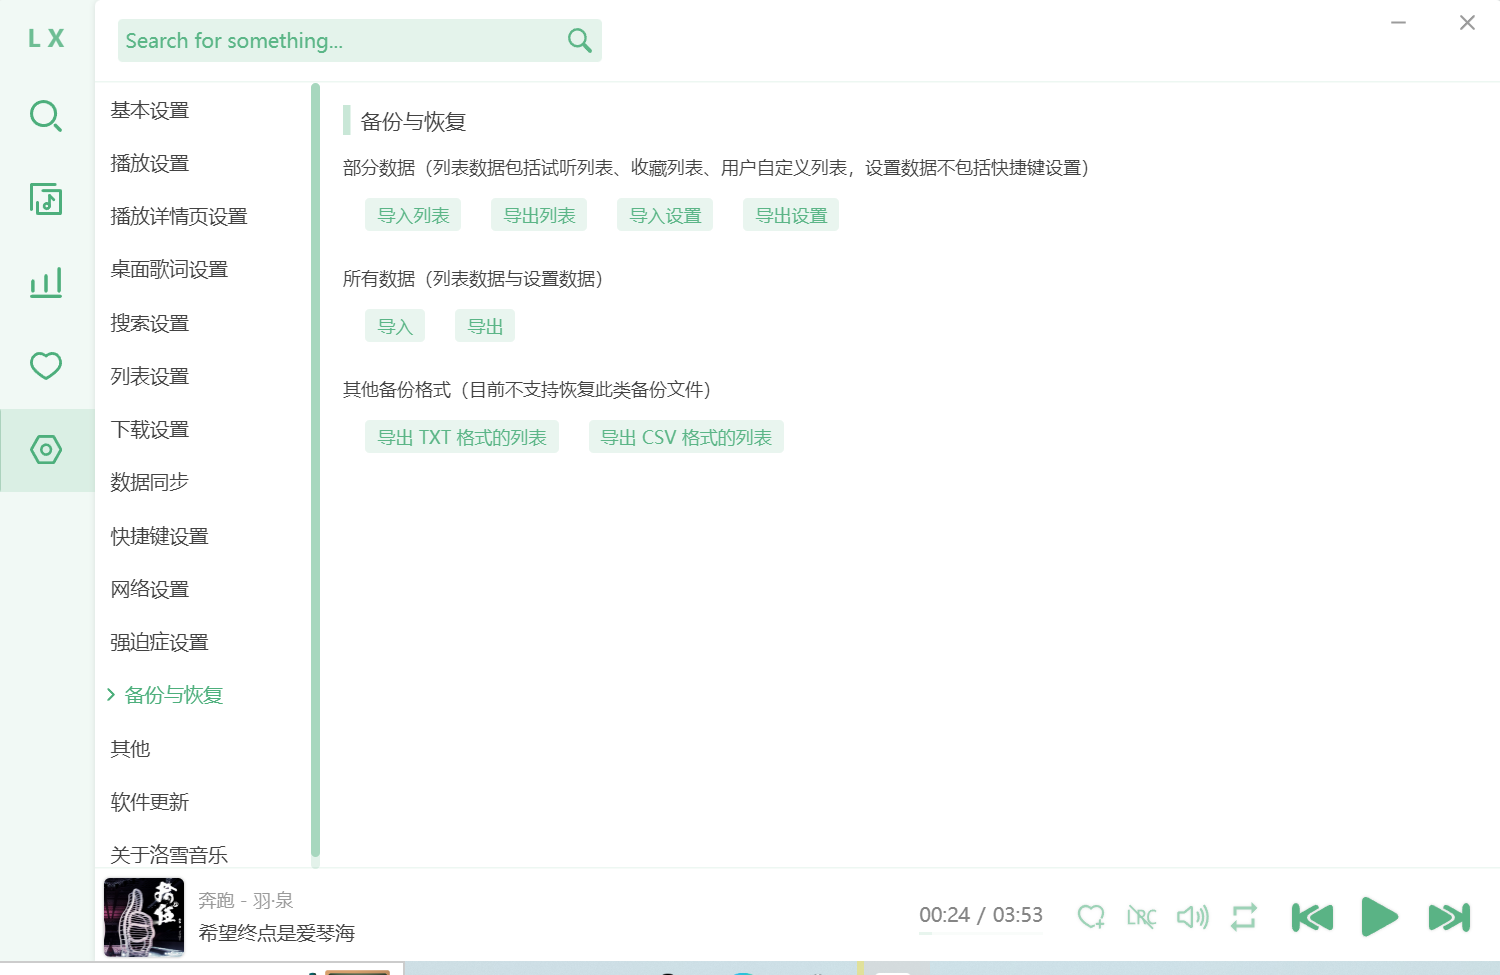The height and width of the screenshot is (975, 1500).
Task: Open the favorites heart icon in sidebar
Action: point(46,366)
